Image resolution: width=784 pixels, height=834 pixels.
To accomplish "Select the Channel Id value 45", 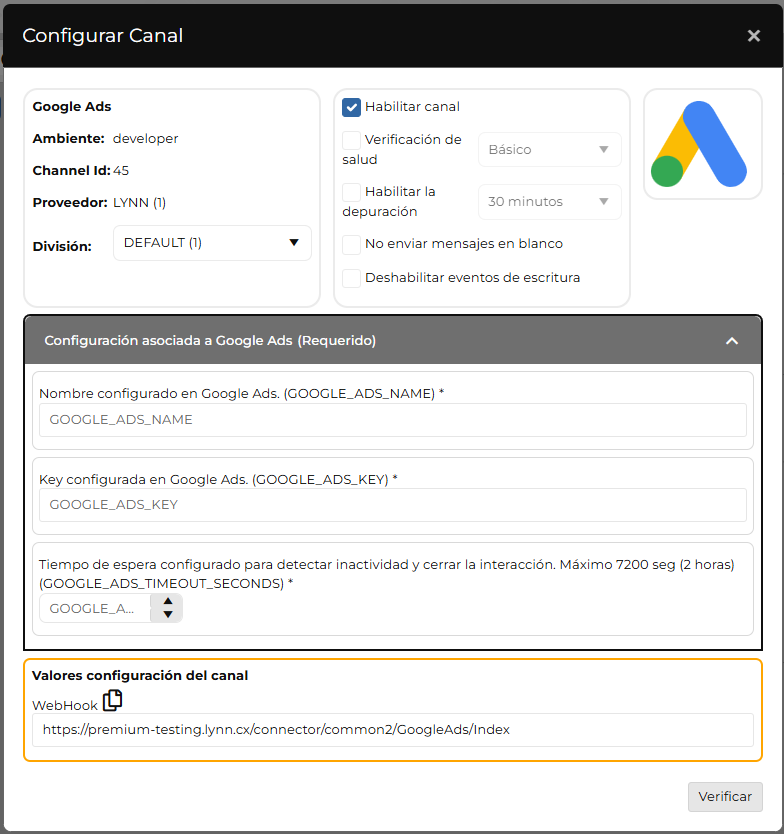I will tap(121, 171).
